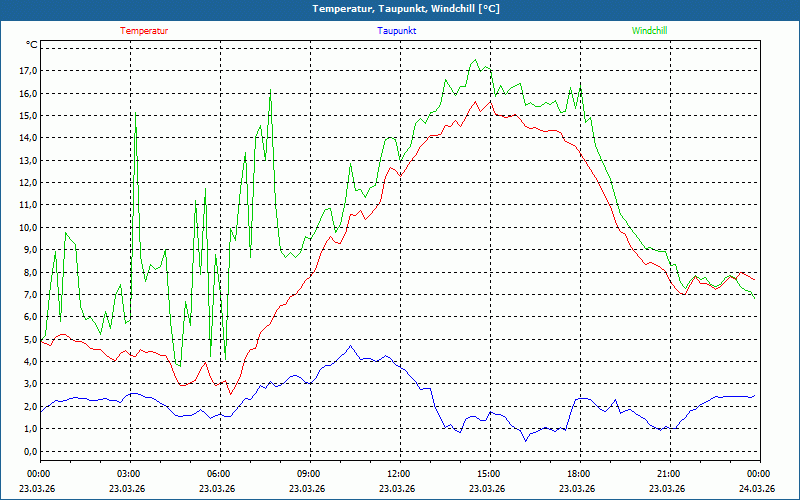Choose the 18:00 time marker

pyautogui.click(x=579, y=474)
